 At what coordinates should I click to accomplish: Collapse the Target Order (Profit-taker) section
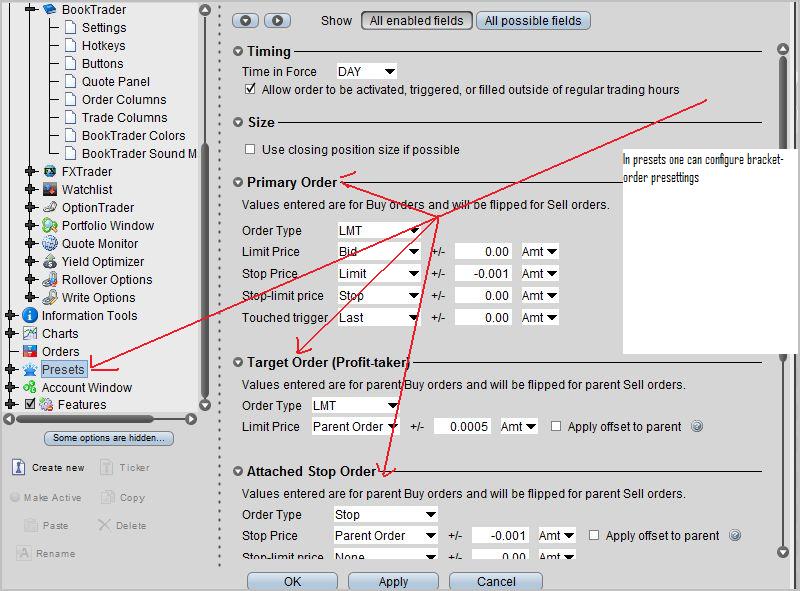click(x=238, y=362)
